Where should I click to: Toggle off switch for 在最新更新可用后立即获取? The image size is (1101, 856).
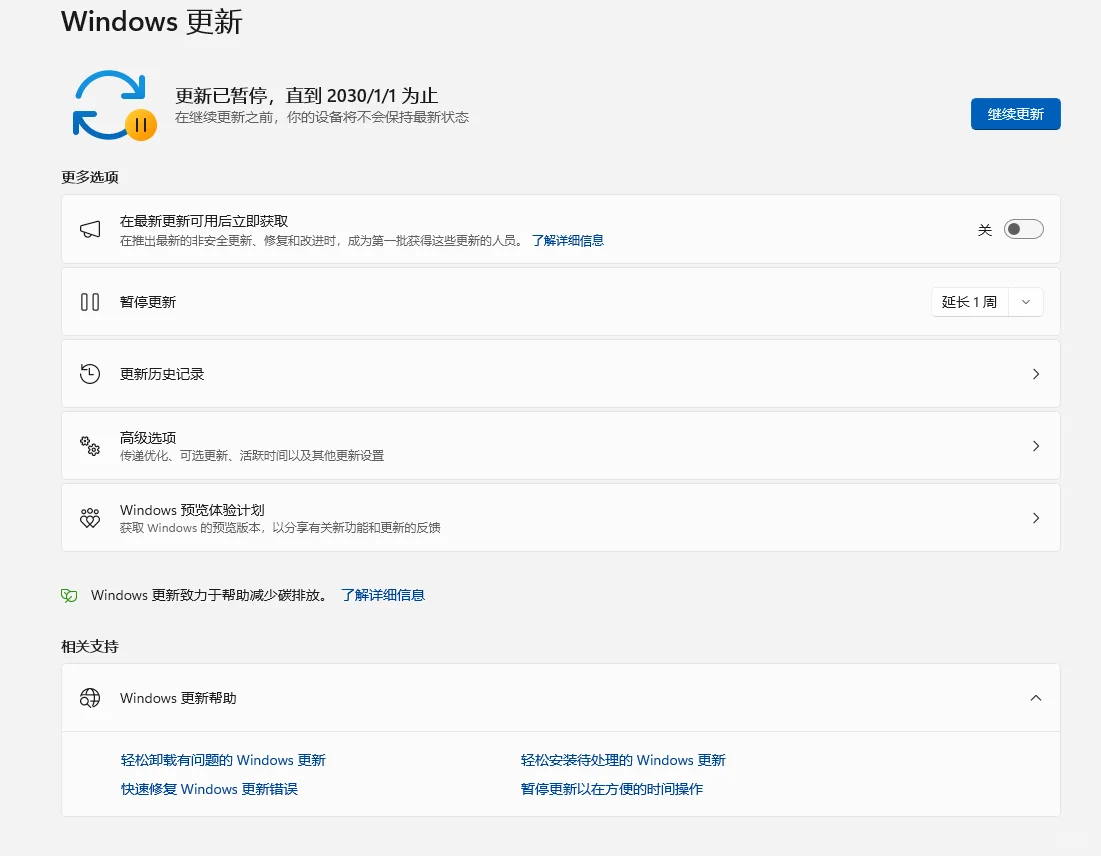coord(1023,229)
